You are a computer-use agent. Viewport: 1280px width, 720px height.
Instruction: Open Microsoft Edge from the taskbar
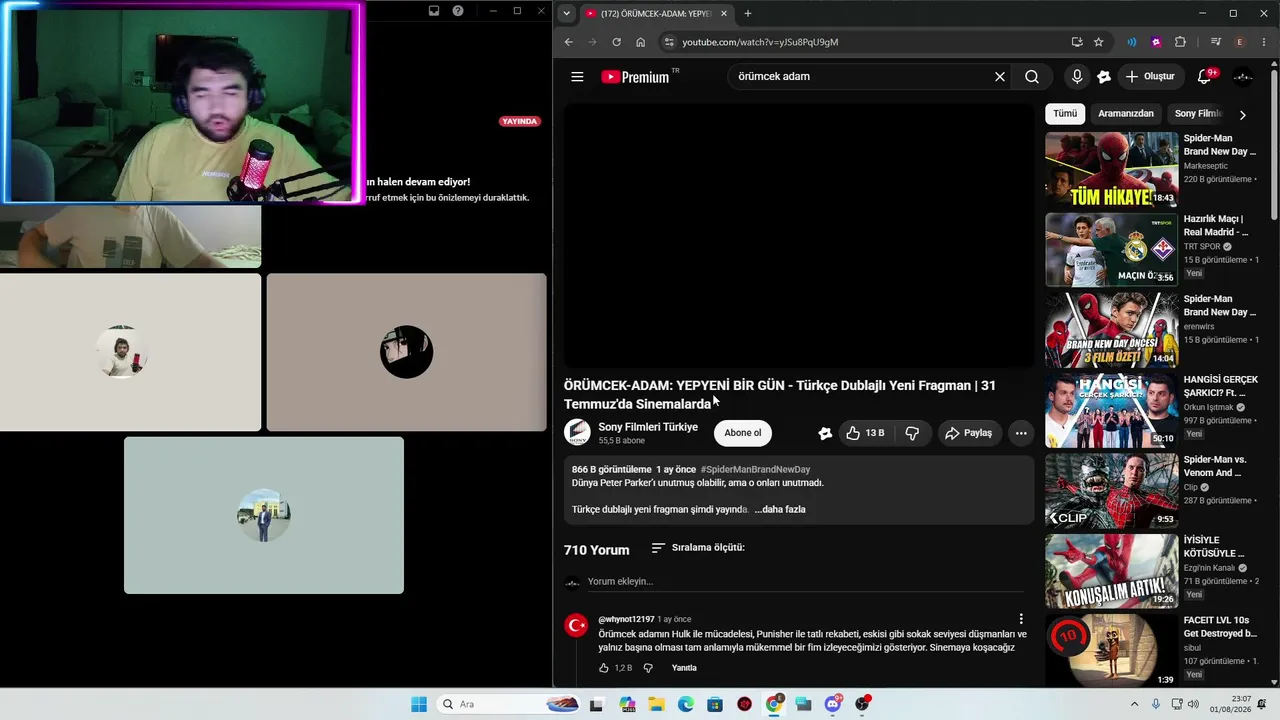685,704
